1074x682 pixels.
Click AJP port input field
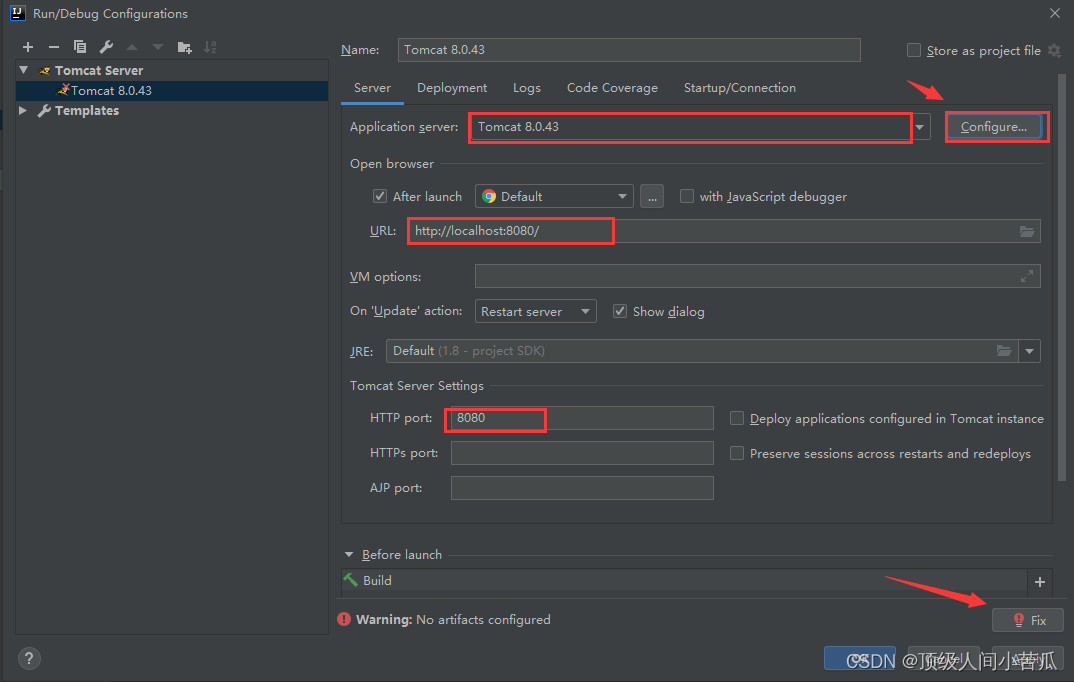coord(582,488)
